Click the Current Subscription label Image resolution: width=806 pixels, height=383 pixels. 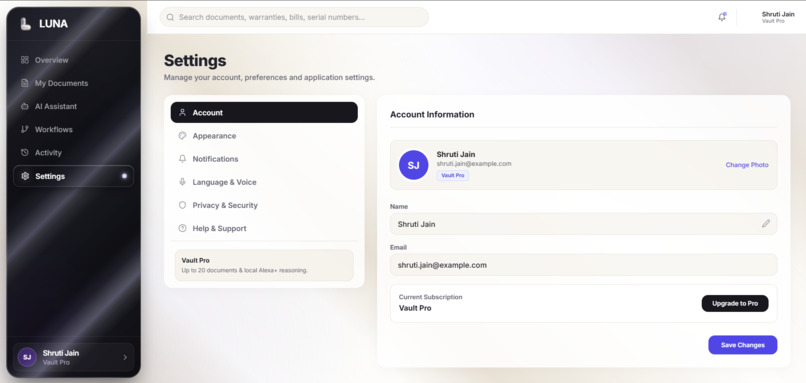click(x=430, y=297)
